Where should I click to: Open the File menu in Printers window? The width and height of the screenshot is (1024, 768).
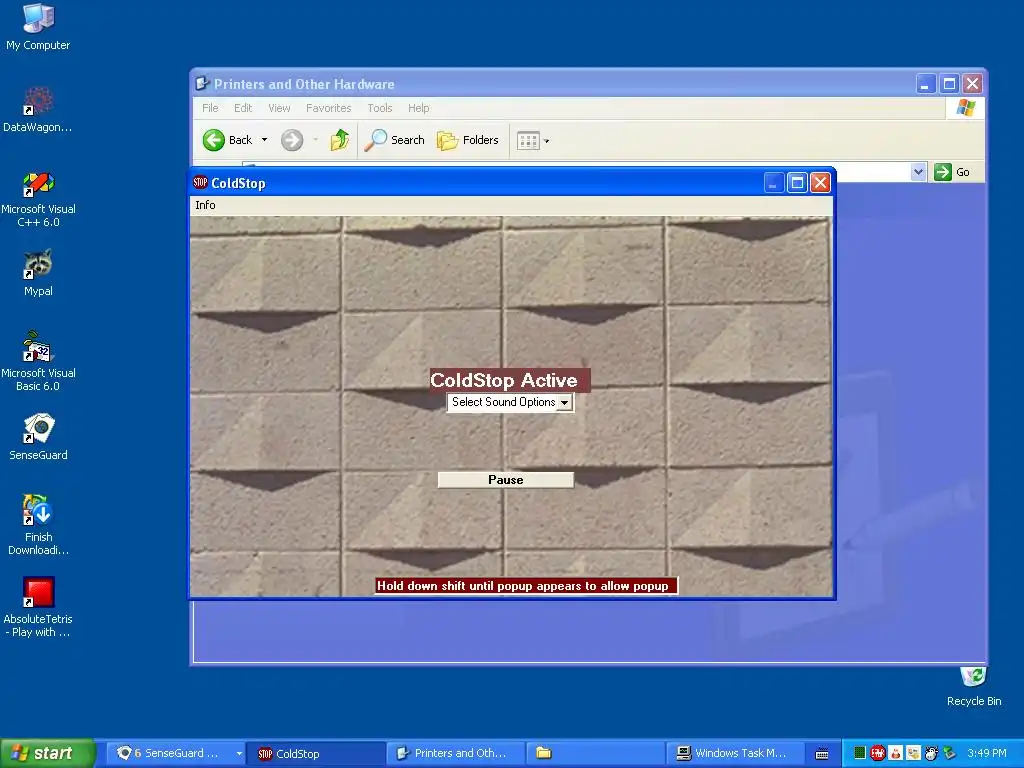point(210,108)
